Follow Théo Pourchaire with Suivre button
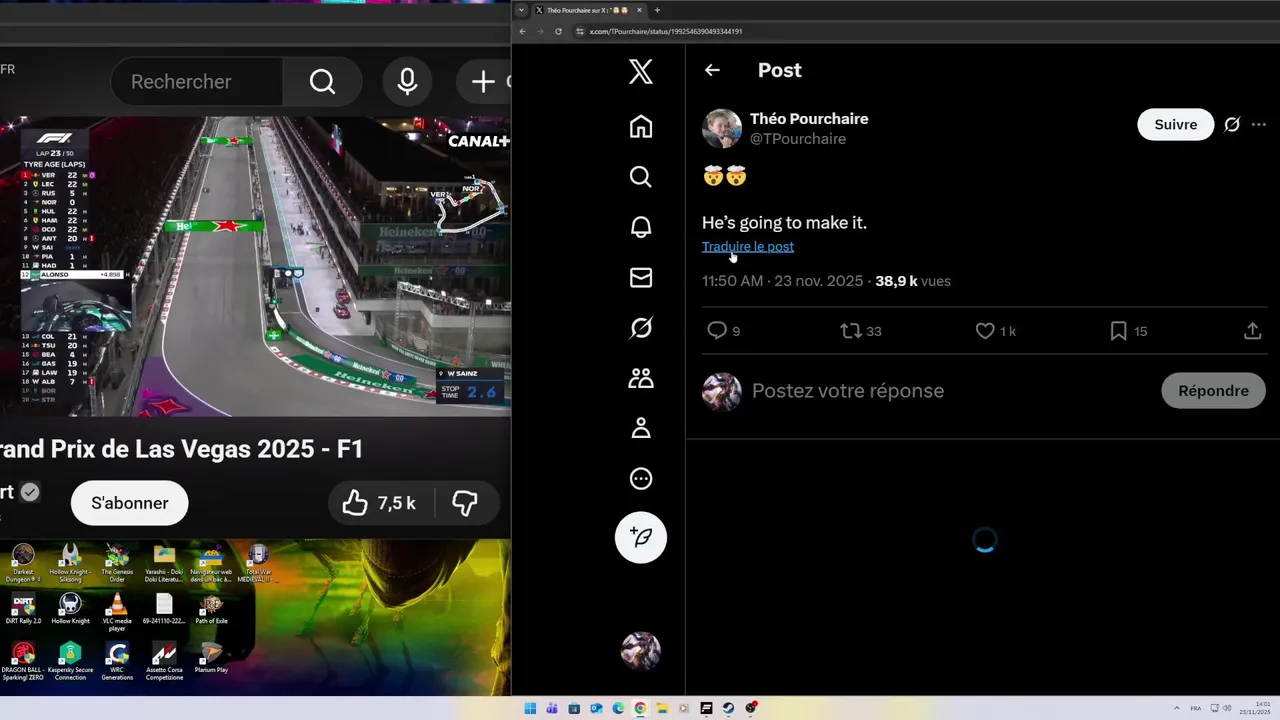Screen dimensions: 1280x720 pyautogui.click(x=1176, y=125)
